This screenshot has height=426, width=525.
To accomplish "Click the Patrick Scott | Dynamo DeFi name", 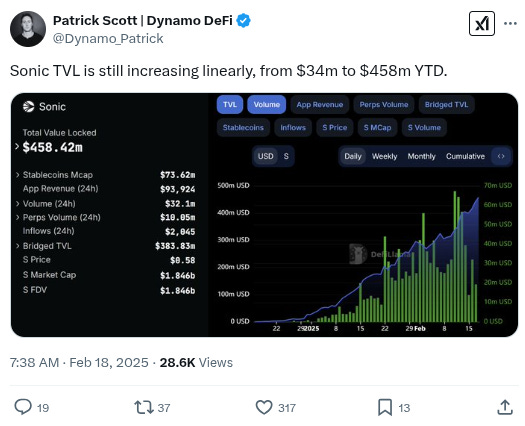I will 143,20.
